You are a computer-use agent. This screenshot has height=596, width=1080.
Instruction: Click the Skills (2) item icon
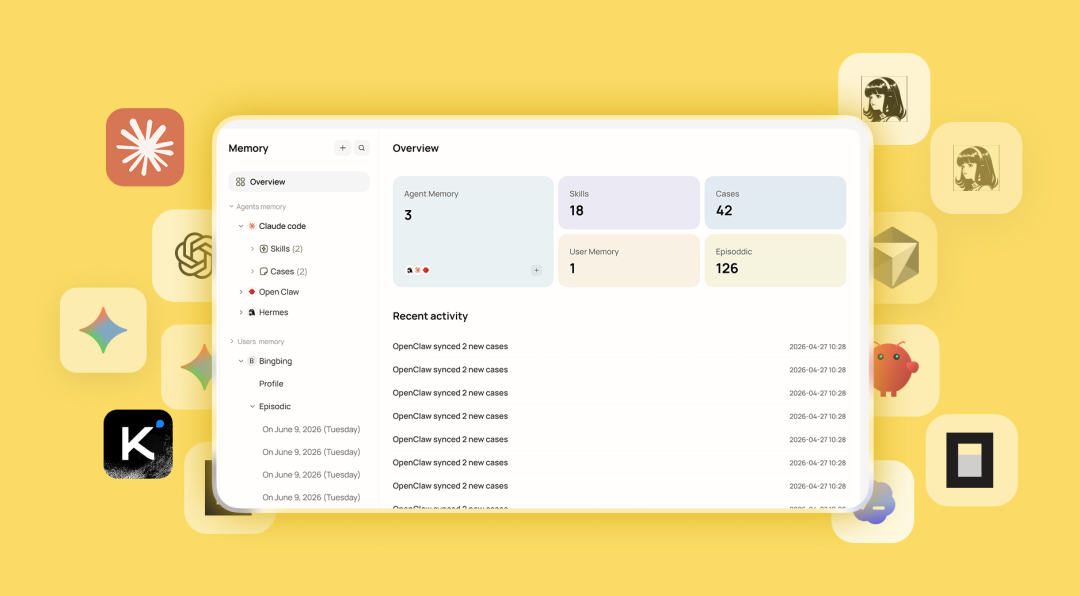(264, 249)
